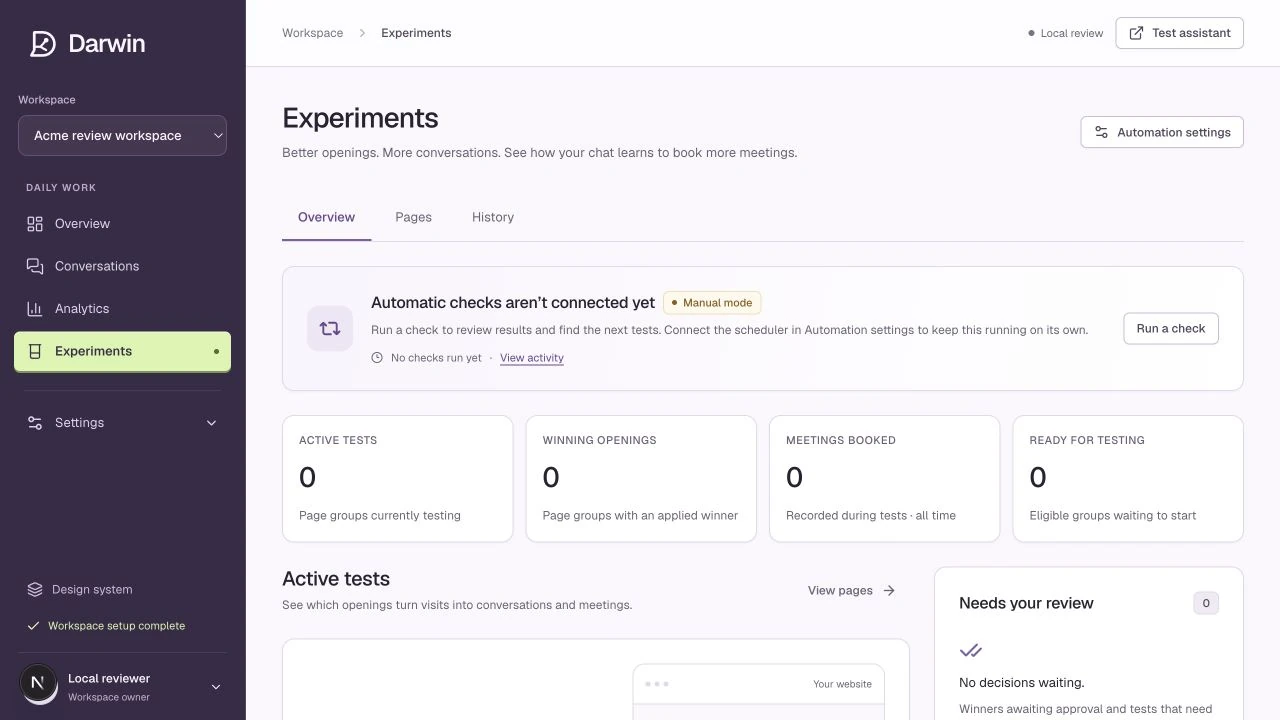Expand the Settings section chevron
The width and height of the screenshot is (1280, 720).
tap(211, 423)
